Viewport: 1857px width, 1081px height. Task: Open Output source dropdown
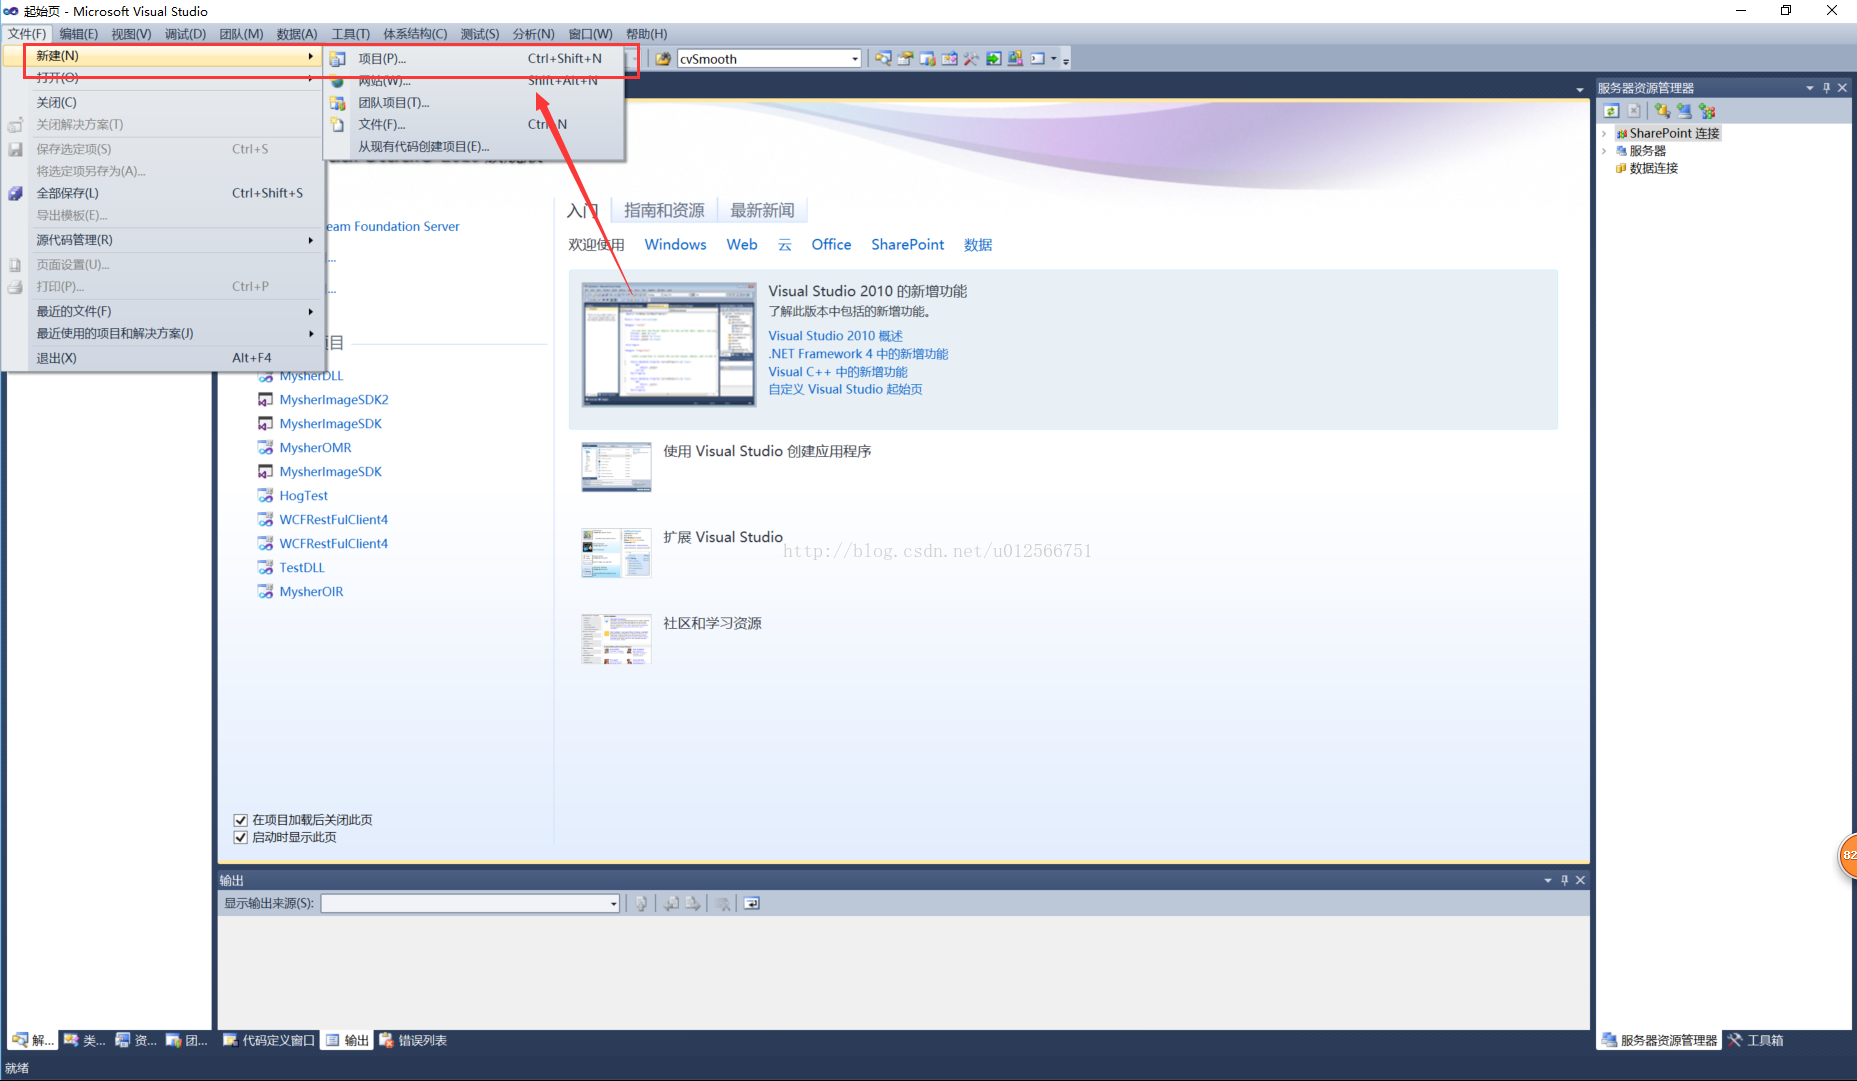tap(613, 903)
